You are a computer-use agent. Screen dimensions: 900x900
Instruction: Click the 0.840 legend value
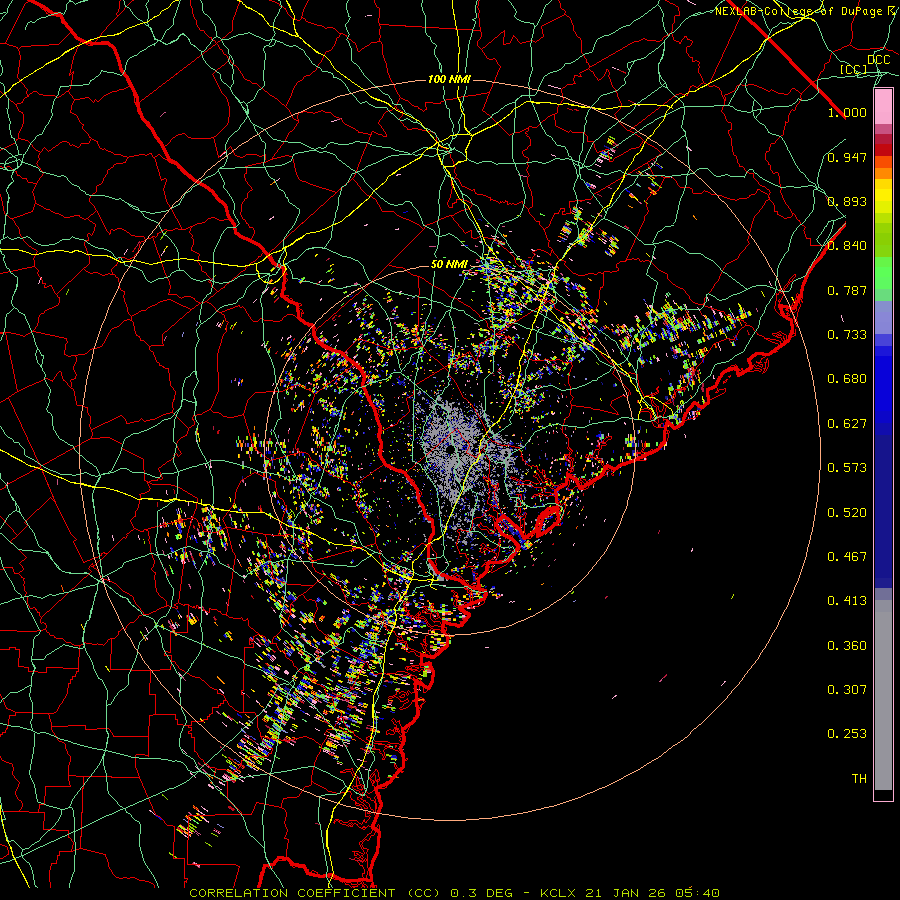point(847,246)
